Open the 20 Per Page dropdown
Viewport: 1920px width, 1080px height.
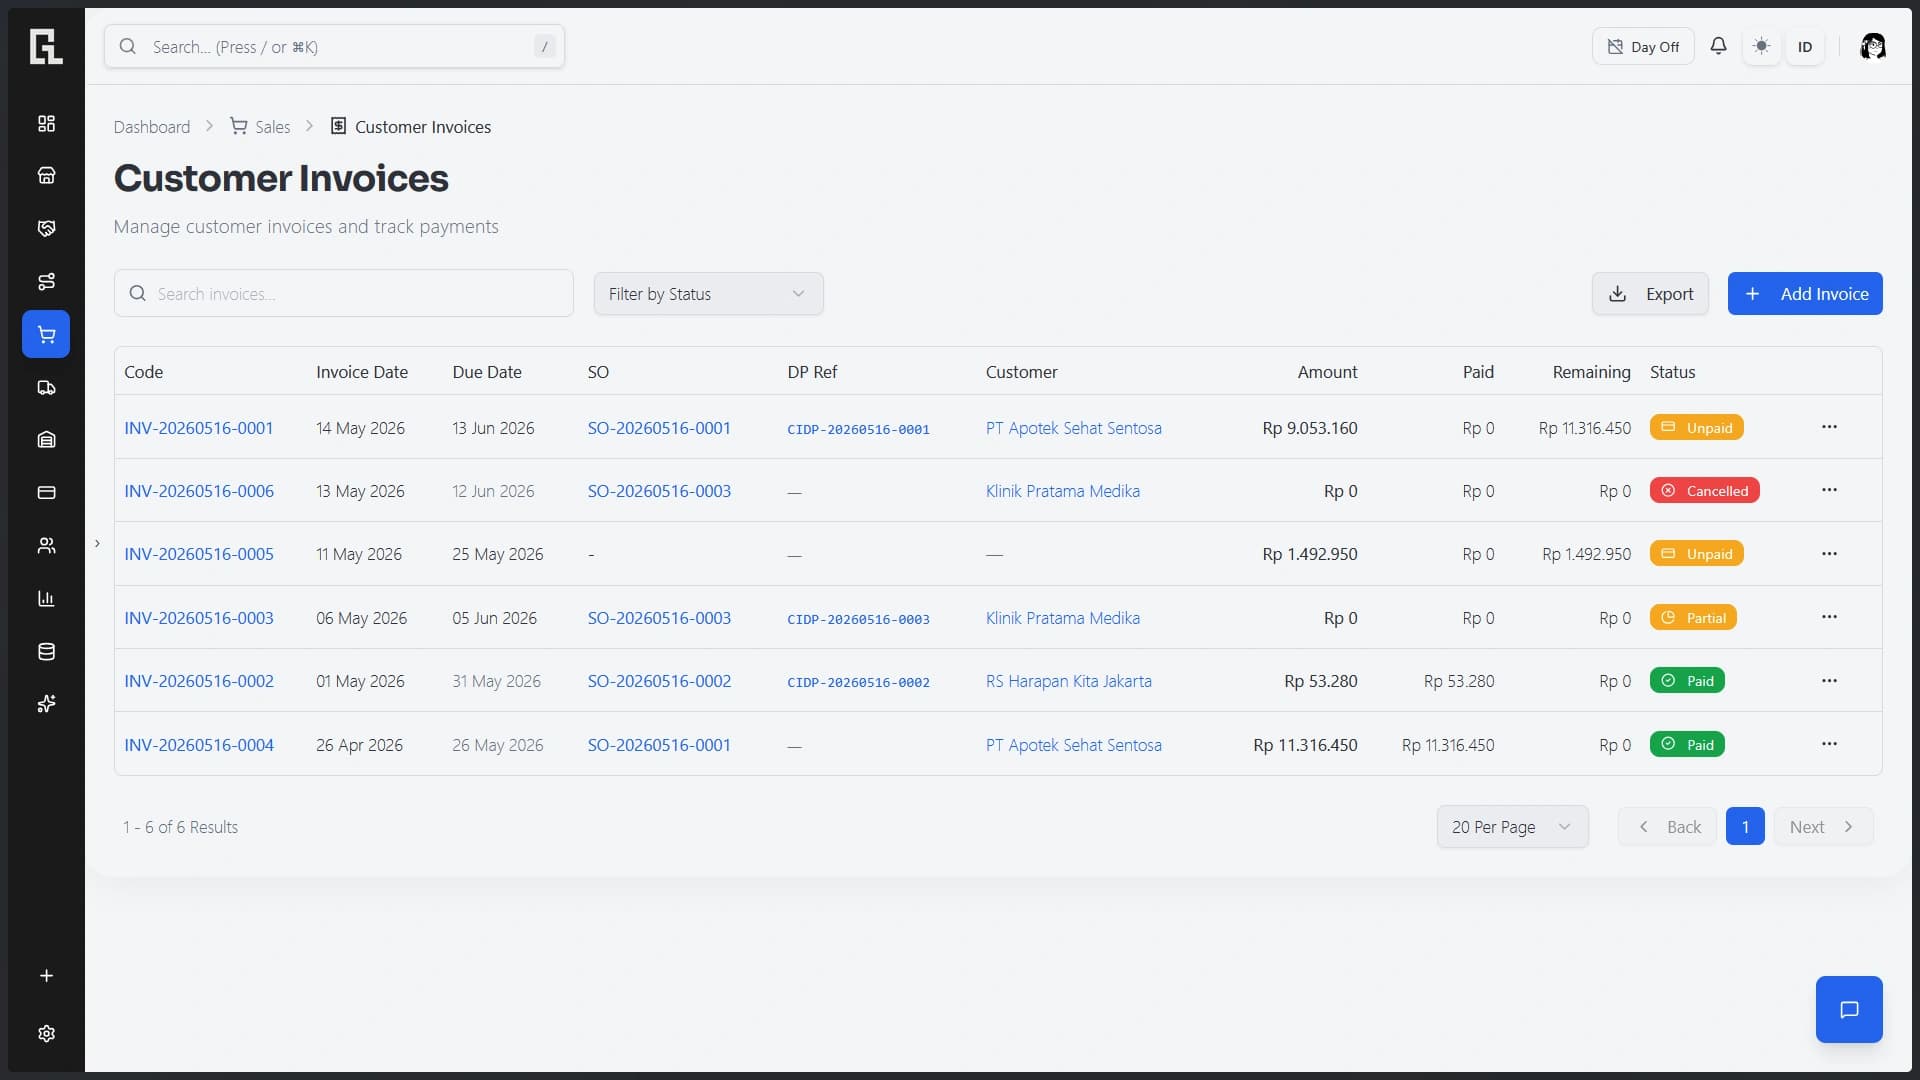pos(1512,827)
